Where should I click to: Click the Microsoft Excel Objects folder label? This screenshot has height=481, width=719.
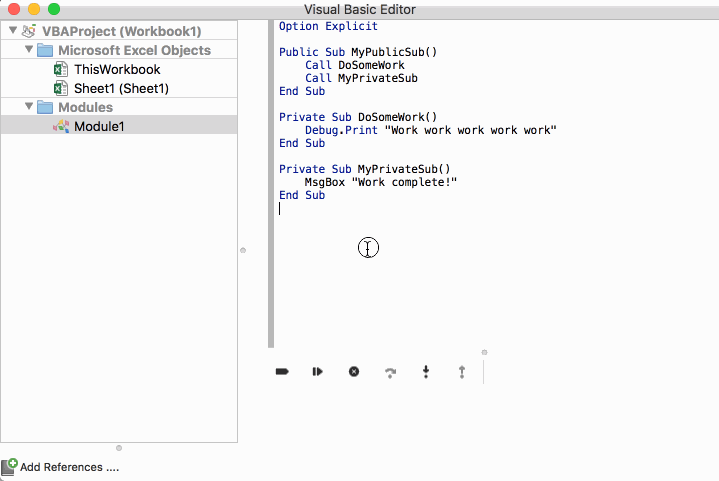tap(134, 50)
